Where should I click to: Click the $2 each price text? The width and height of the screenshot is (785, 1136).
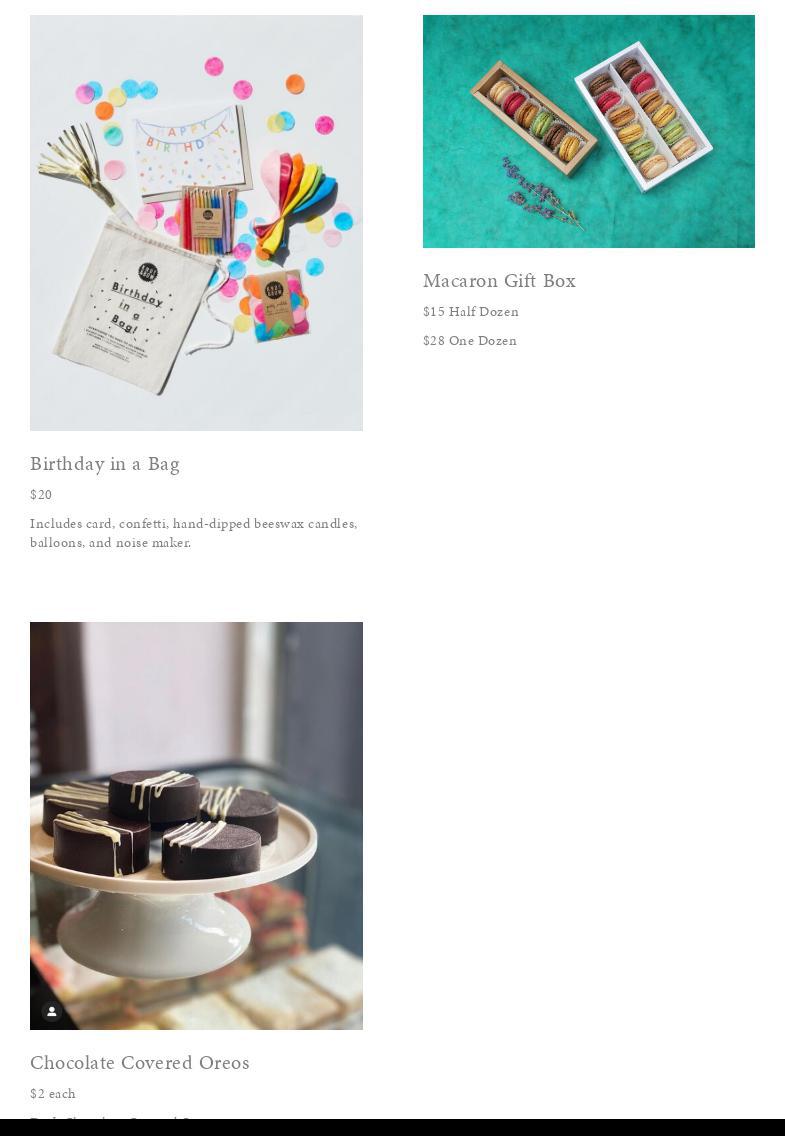point(53,1093)
